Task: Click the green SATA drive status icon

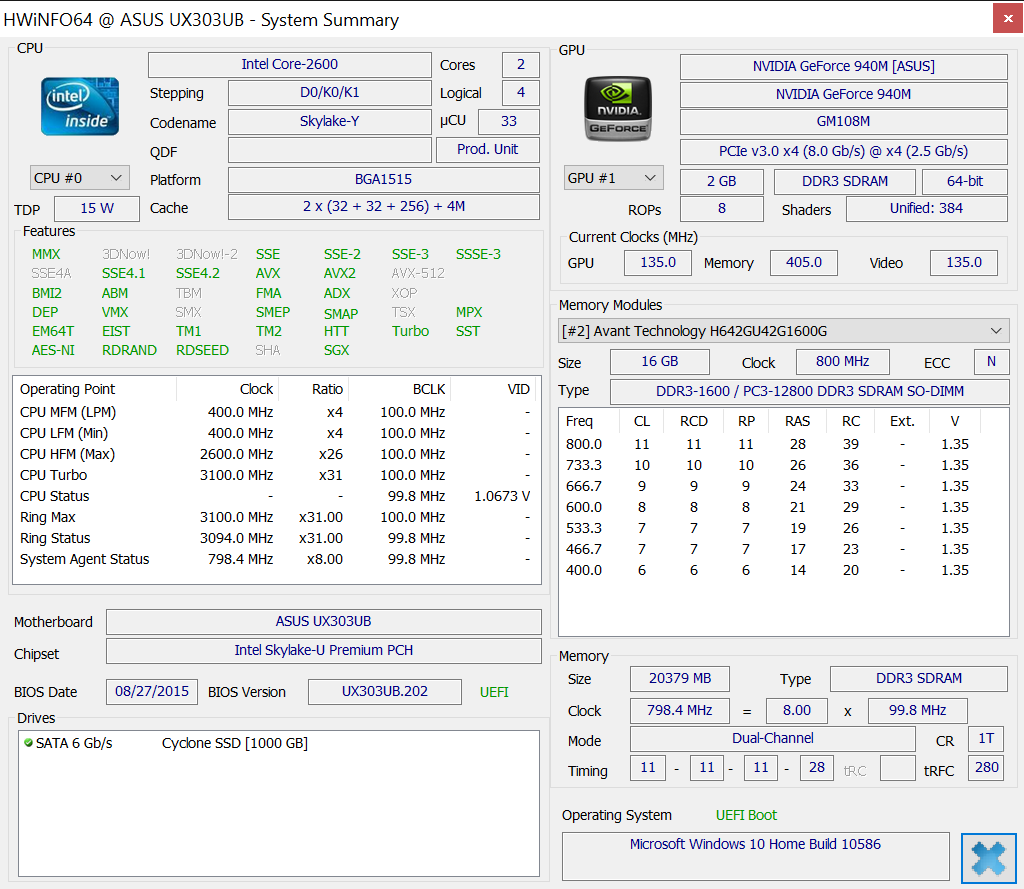Action: (28, 743)
